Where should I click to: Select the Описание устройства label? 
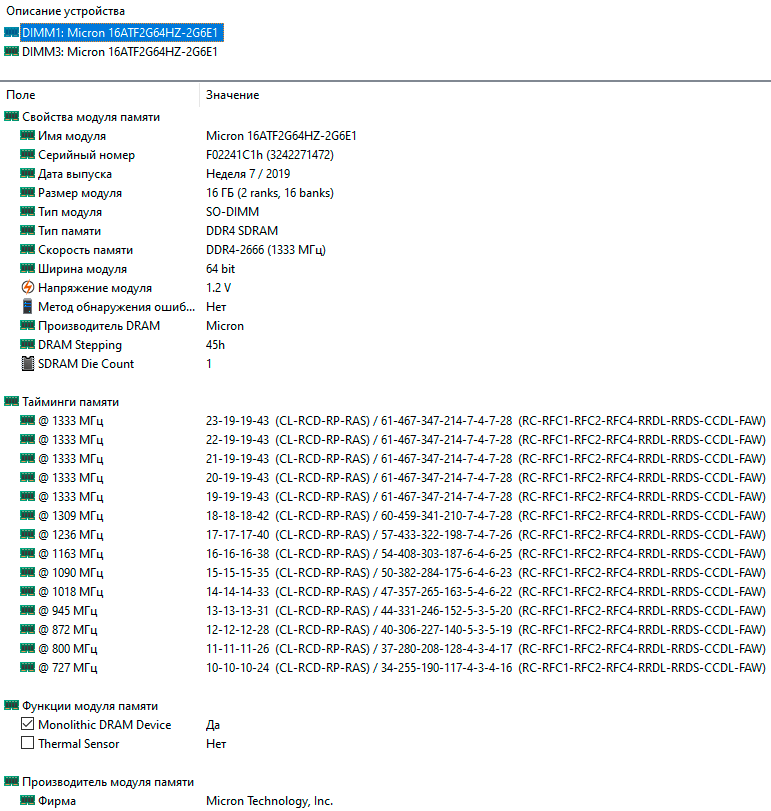pos(66,11)
